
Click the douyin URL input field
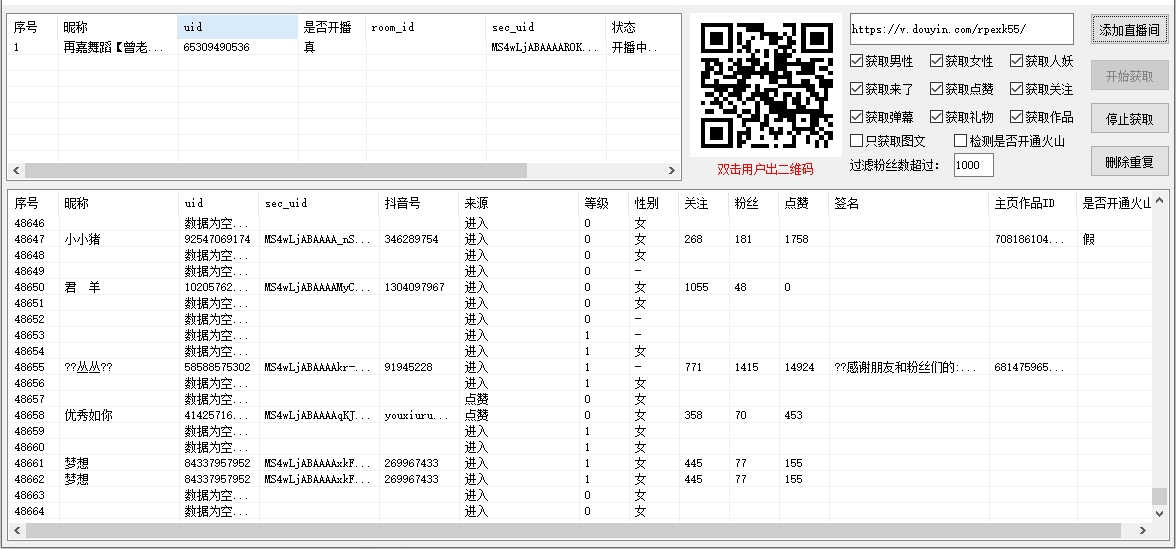pyautogui.click(x=960, y=29)
